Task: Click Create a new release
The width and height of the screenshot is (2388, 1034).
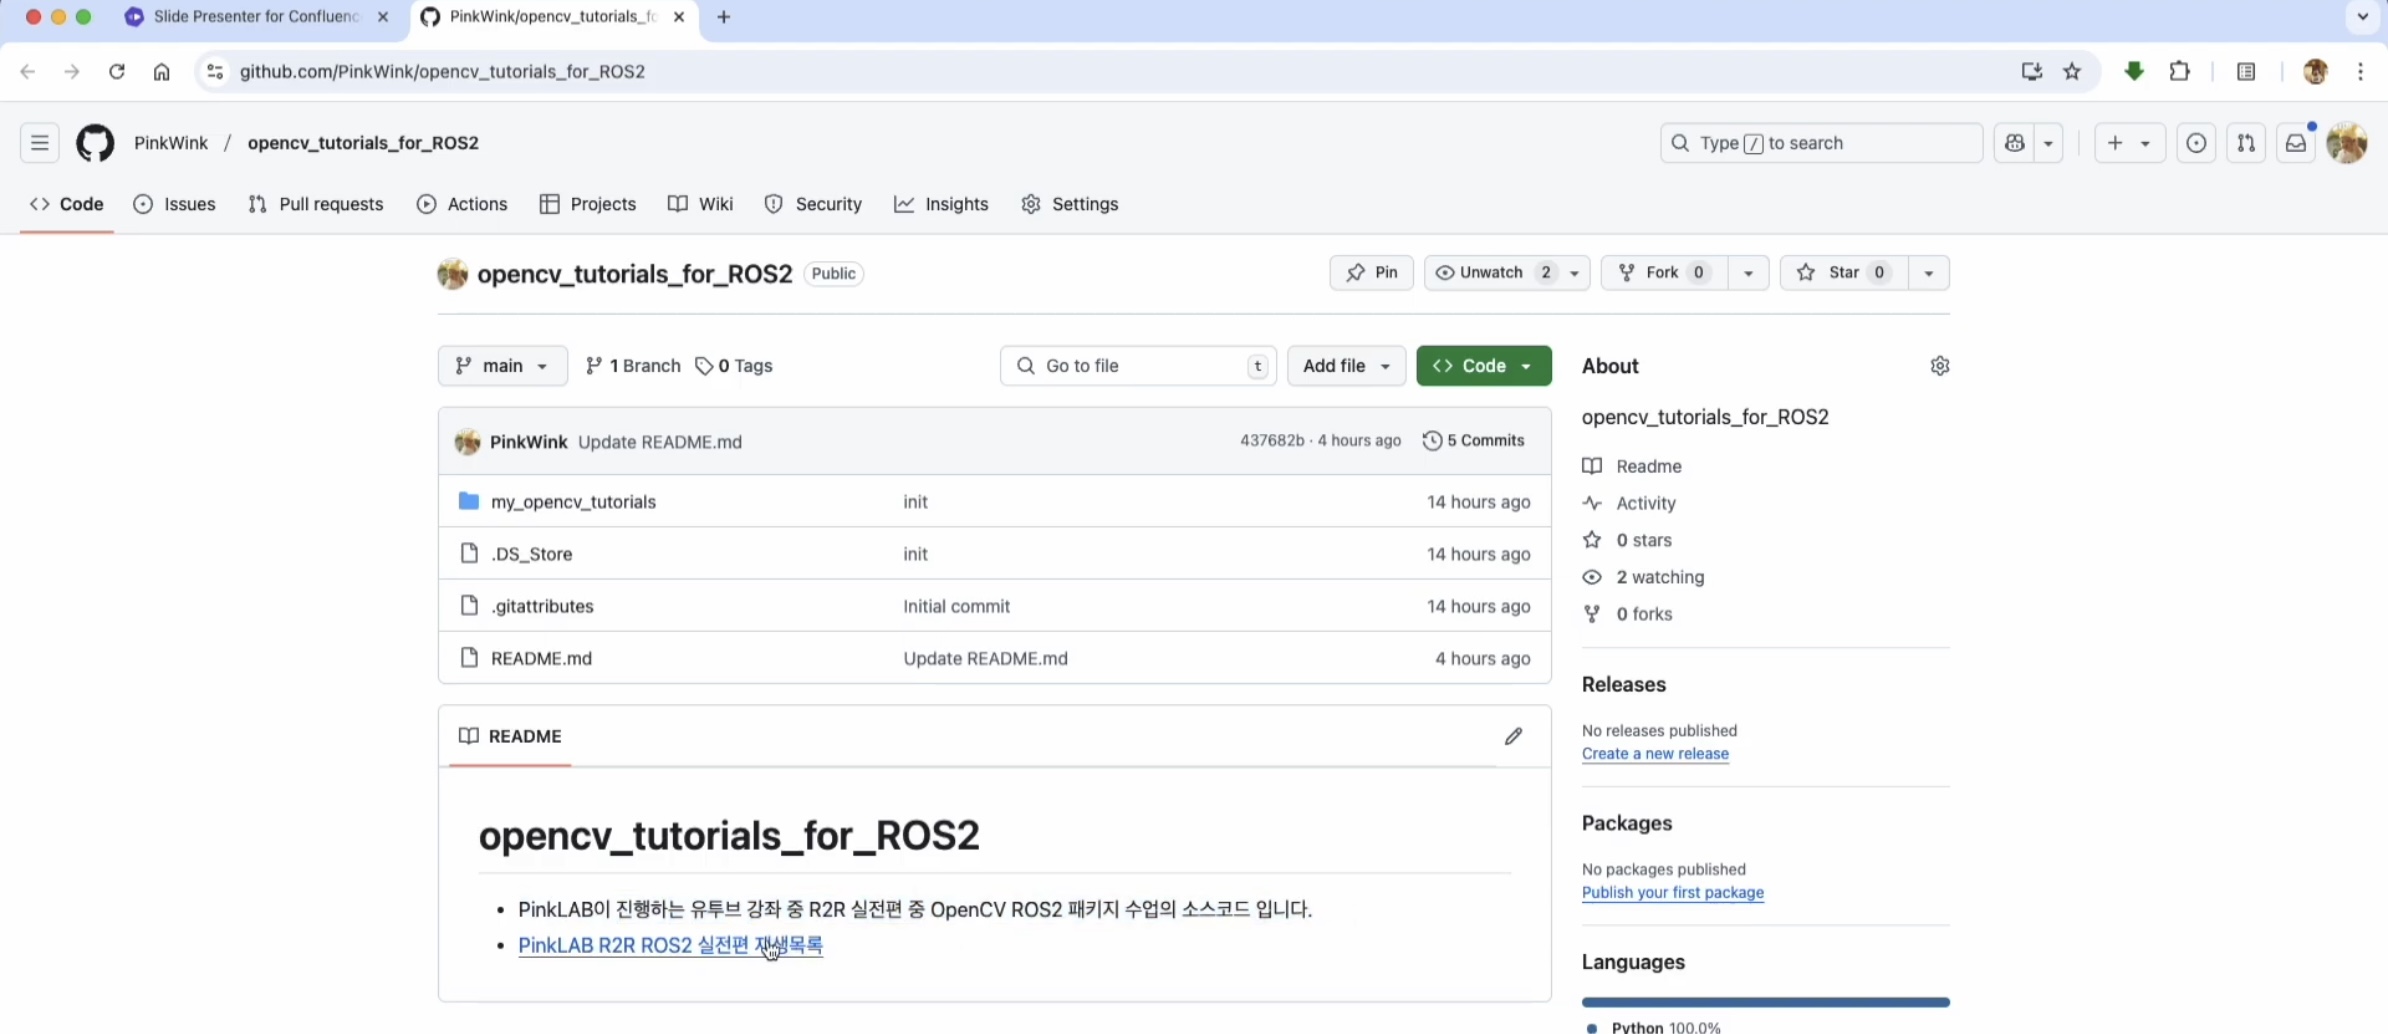Action: [x=1655, y=754]
